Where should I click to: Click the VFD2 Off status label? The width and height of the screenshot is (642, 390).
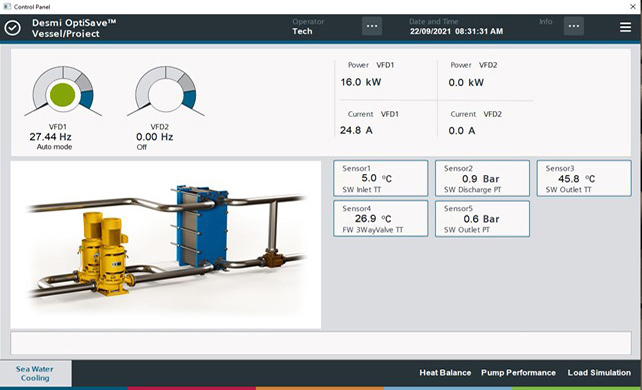(142, 147)
